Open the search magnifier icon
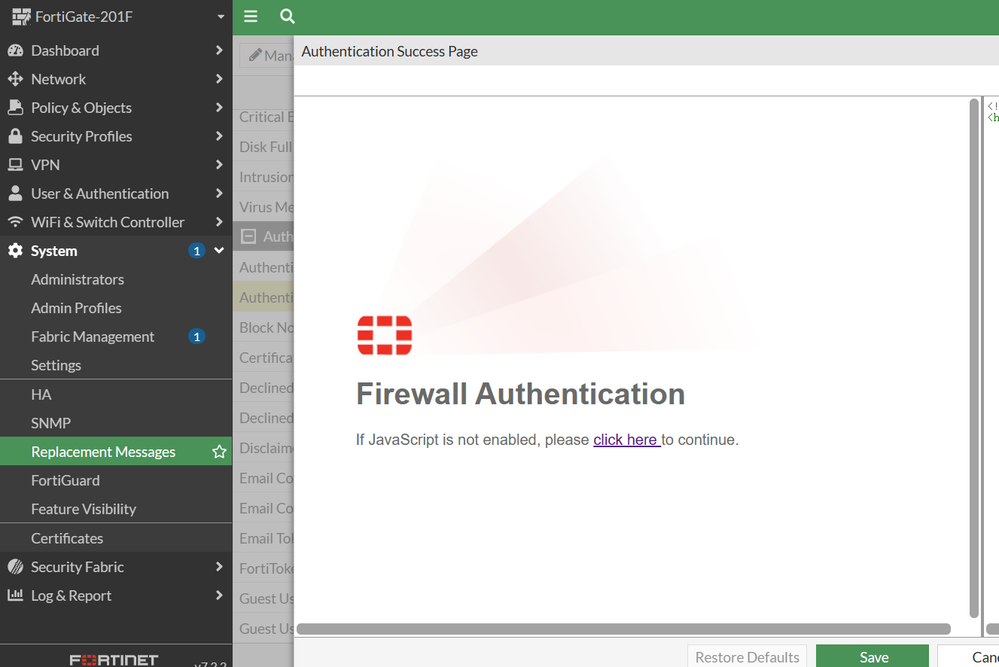 [x=287, y=17]
